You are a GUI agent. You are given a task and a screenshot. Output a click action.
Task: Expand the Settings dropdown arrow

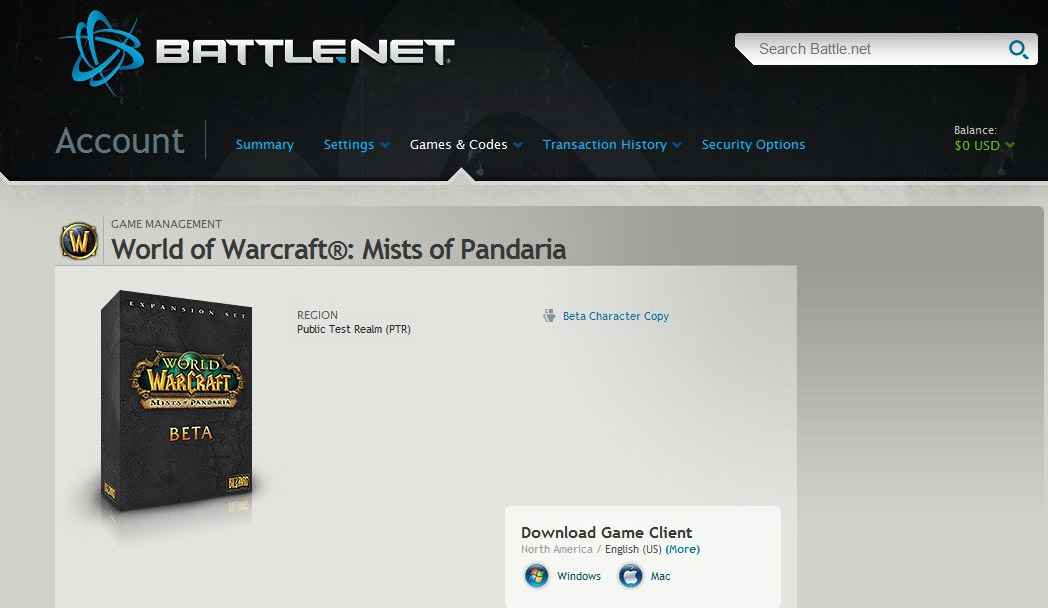point(385,145)
